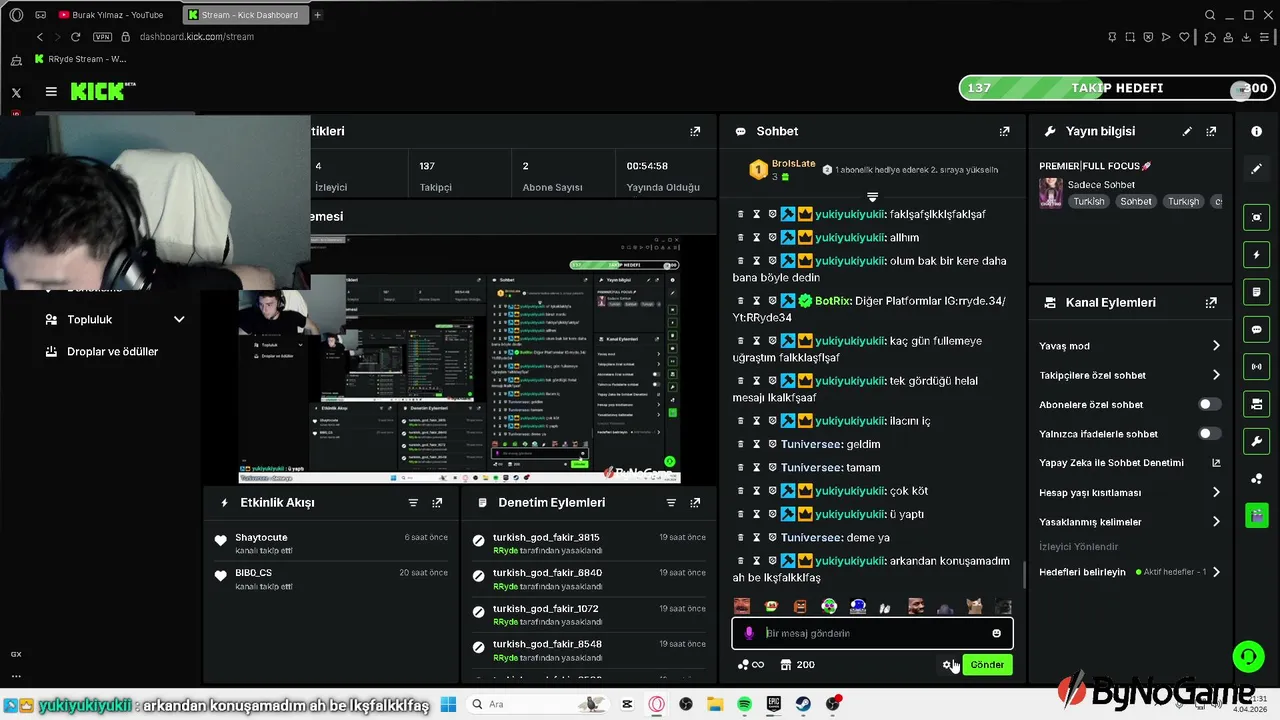This screenshot has width=1280, height=720.
Task: Filter the Denetim Eylemleri list
Action: (x=671, y=503)
